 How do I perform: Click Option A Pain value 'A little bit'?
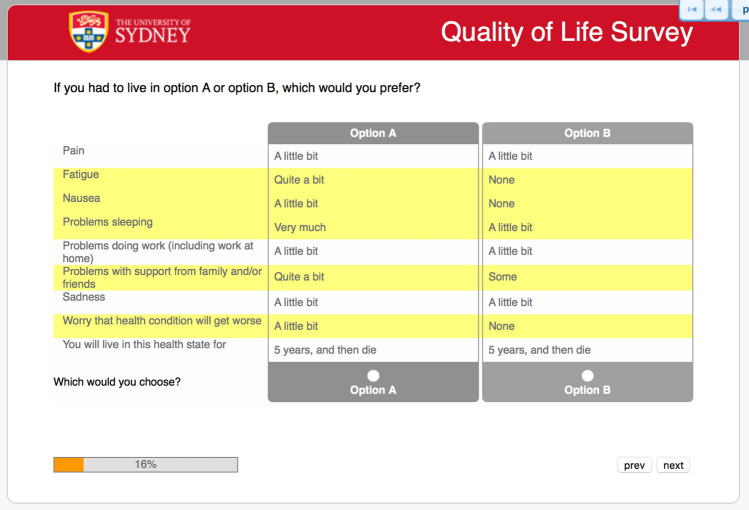tap(296, 156)
